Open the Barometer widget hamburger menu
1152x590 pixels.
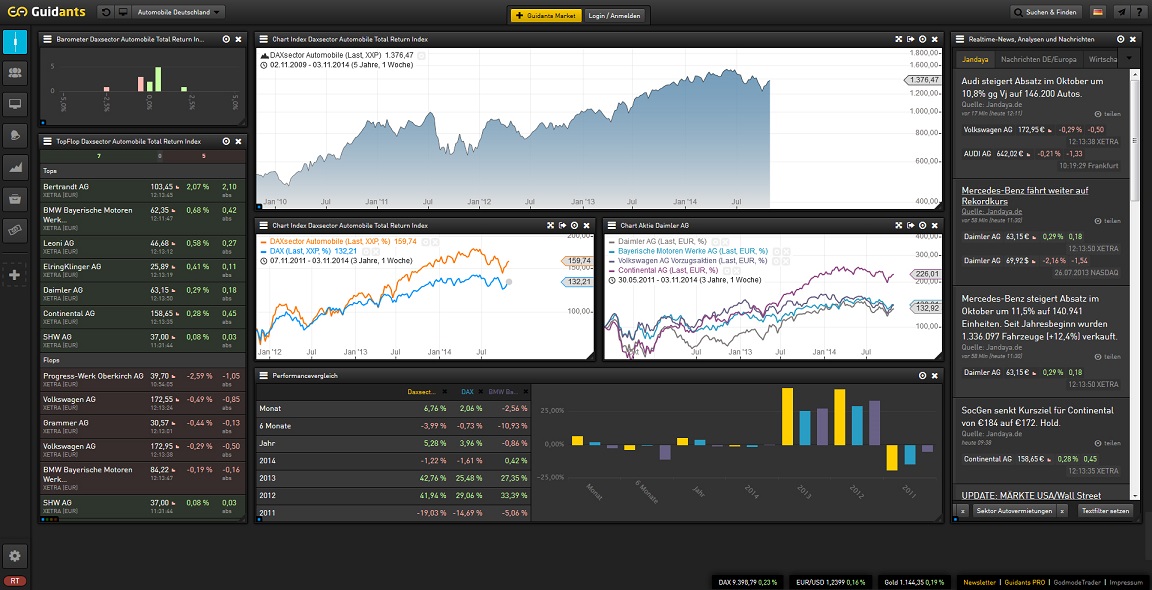(x=48, y=39)
